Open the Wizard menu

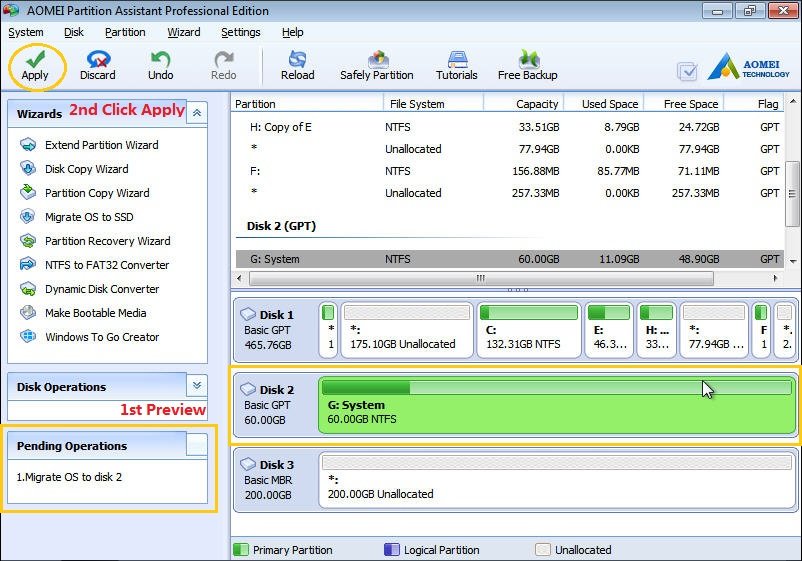click(184, 32)
